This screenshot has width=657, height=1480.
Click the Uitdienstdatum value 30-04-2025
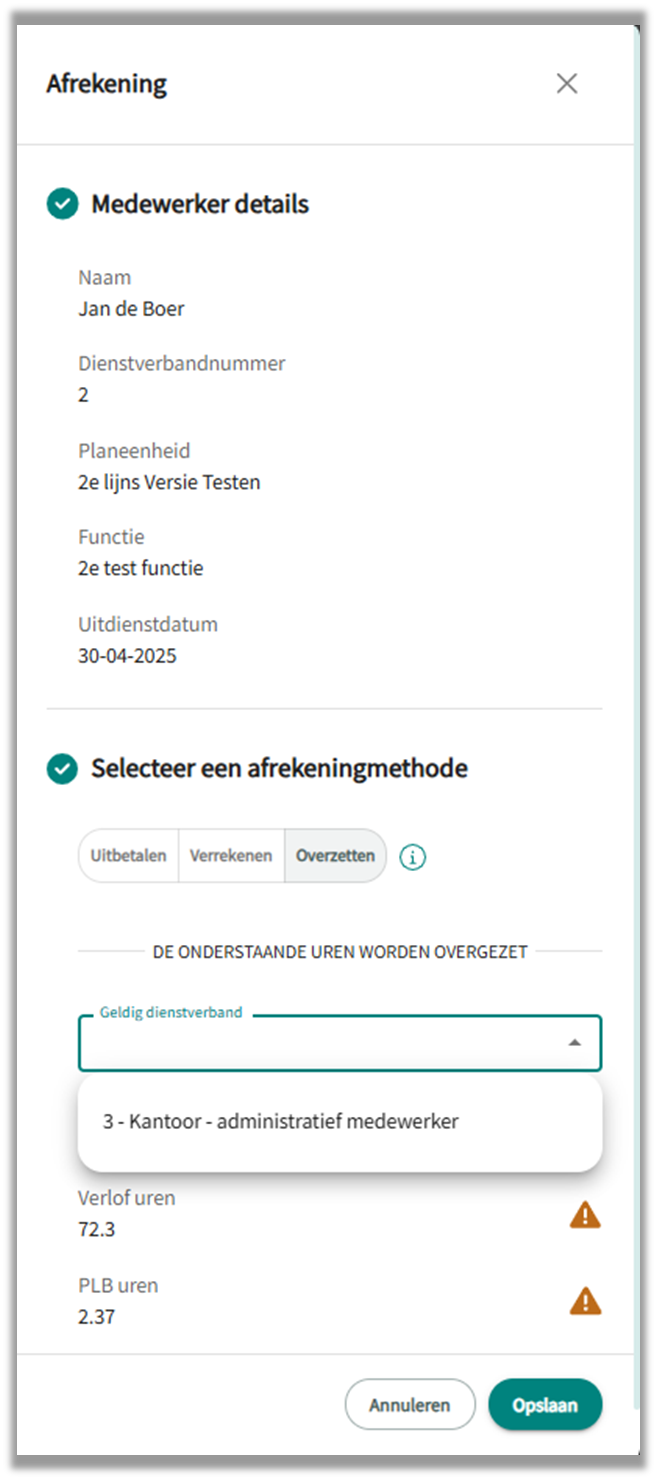127,657
